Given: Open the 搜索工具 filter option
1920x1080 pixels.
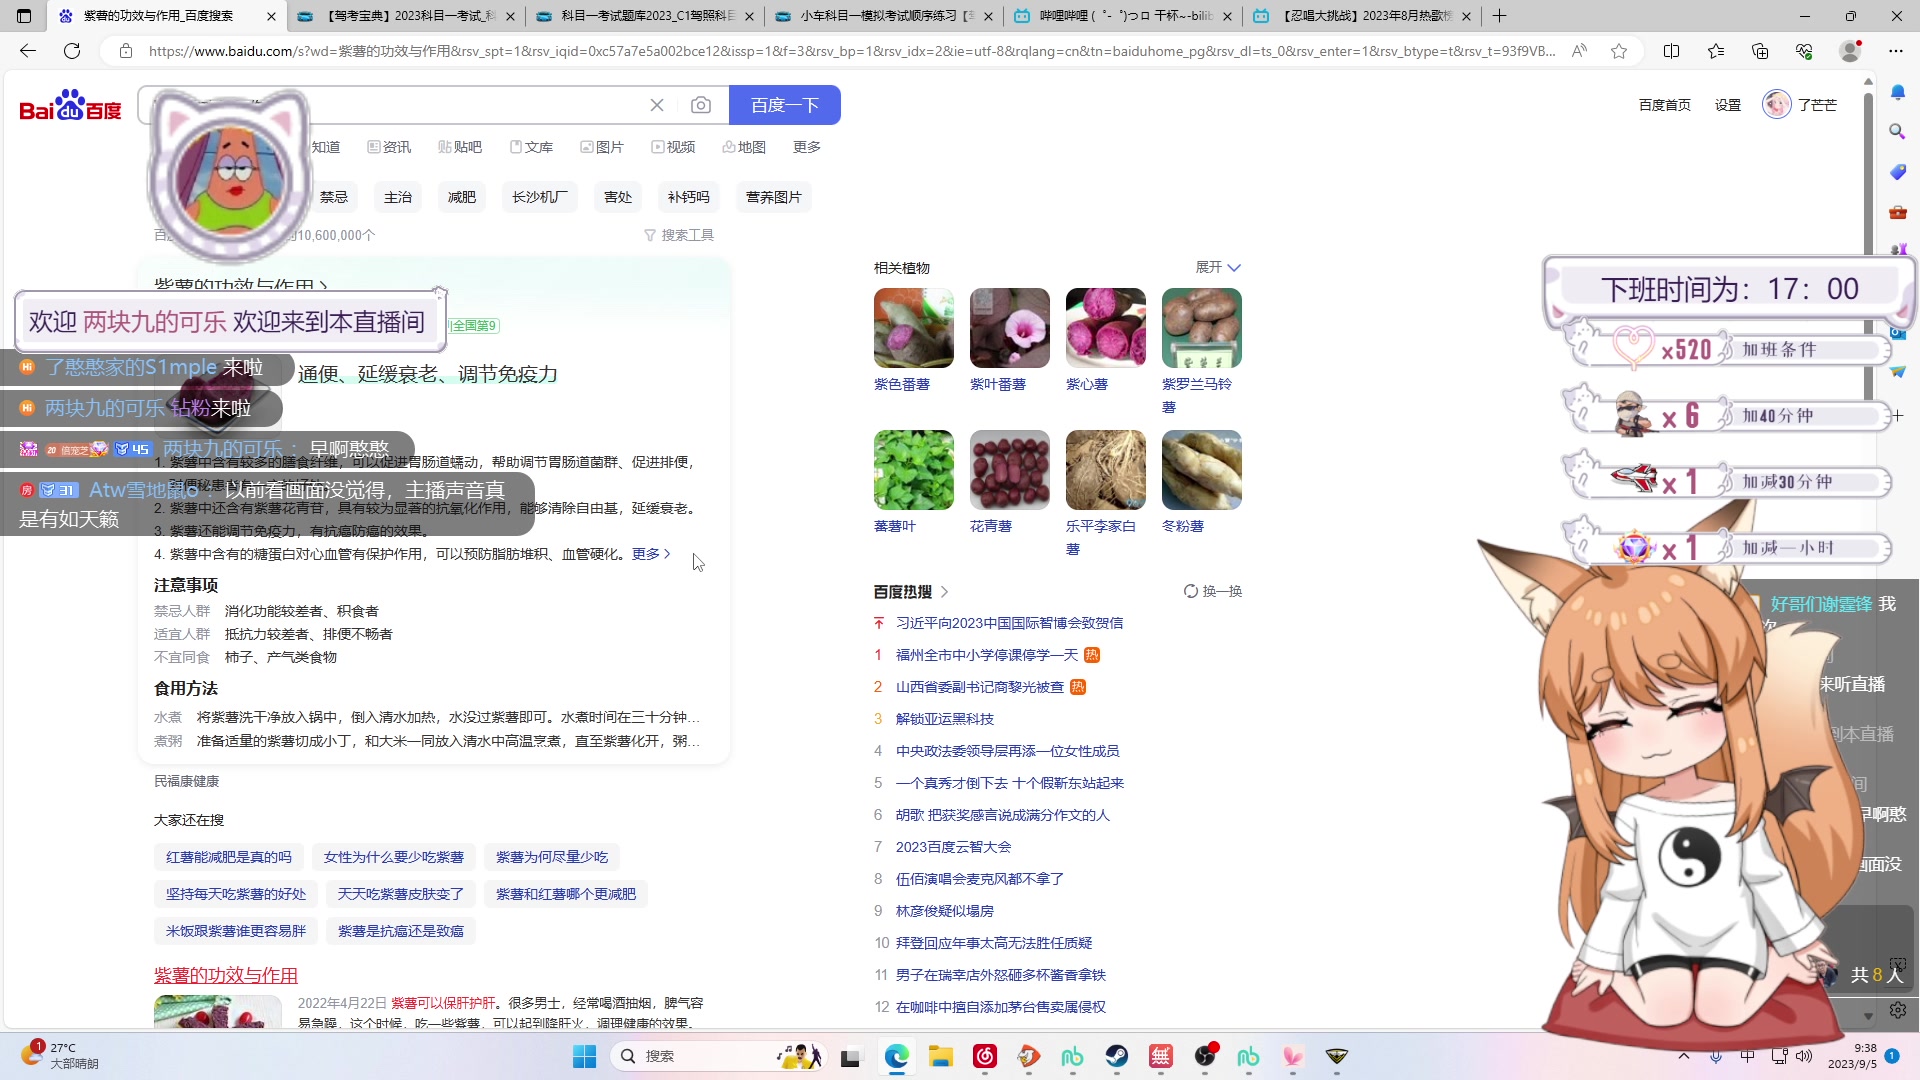Looking at the screenshot, I should point(679,235).
